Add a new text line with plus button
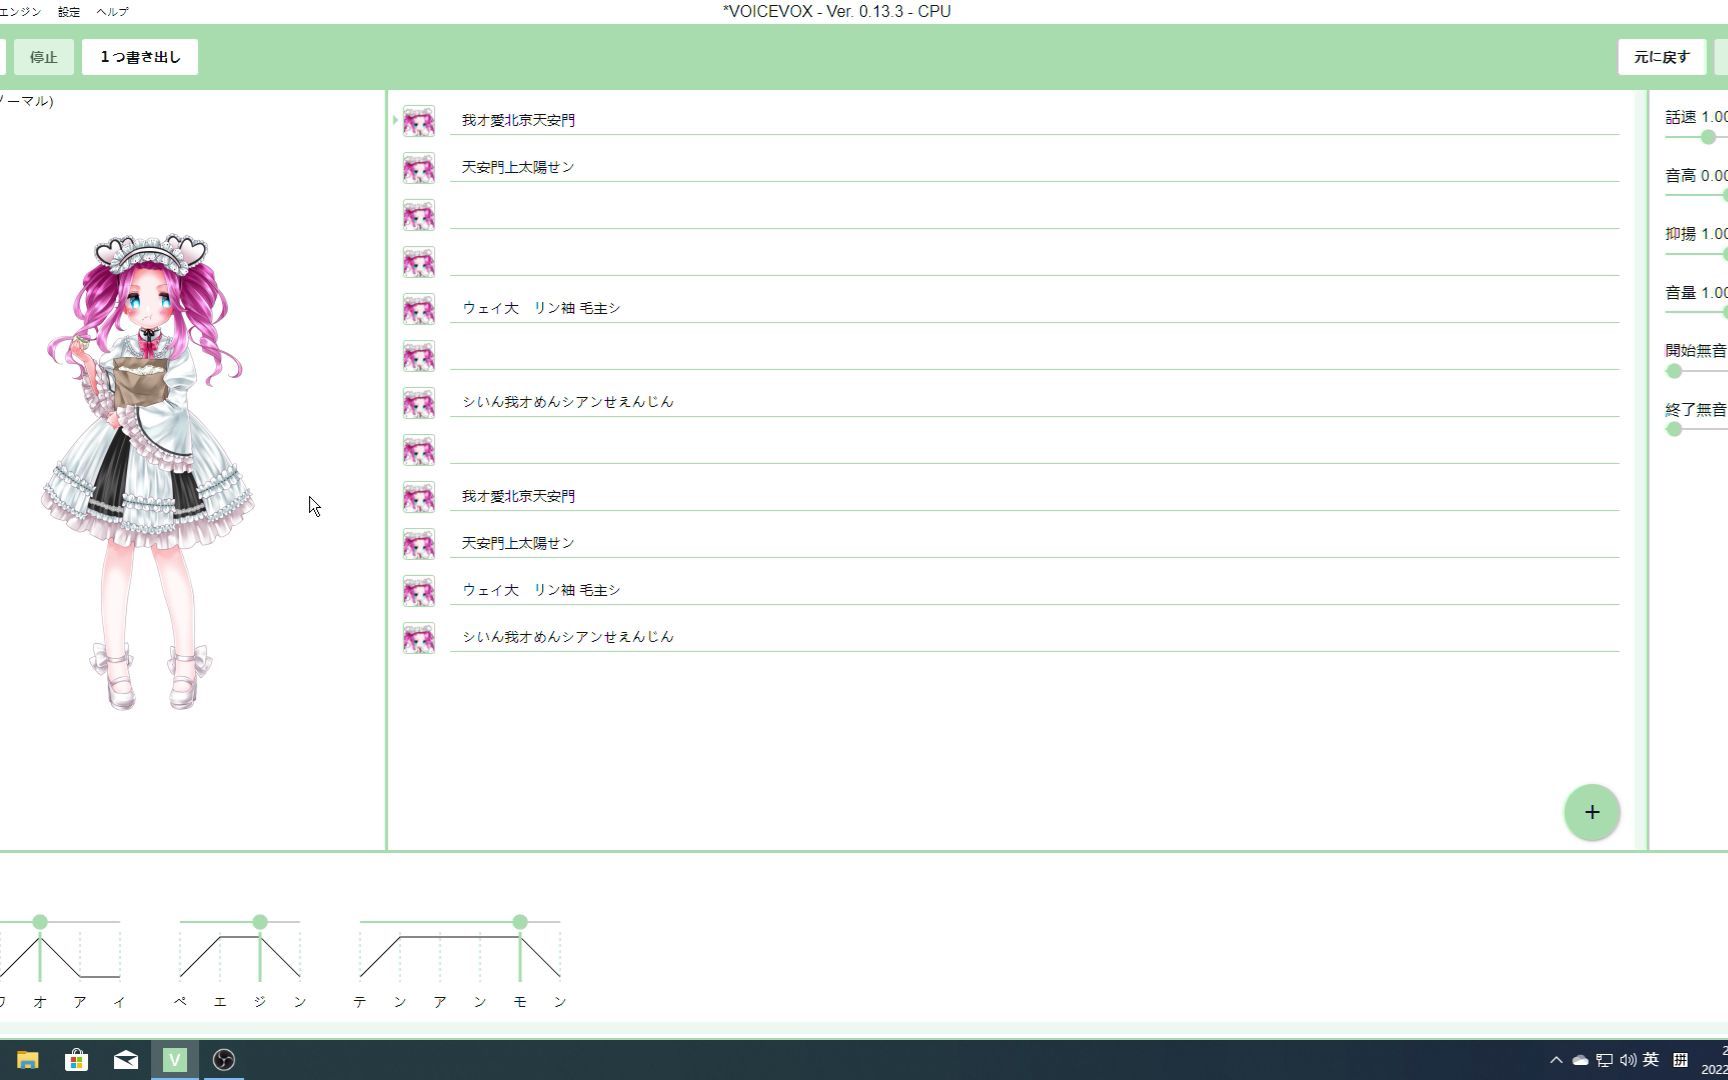 click(x=1592, y=812)
